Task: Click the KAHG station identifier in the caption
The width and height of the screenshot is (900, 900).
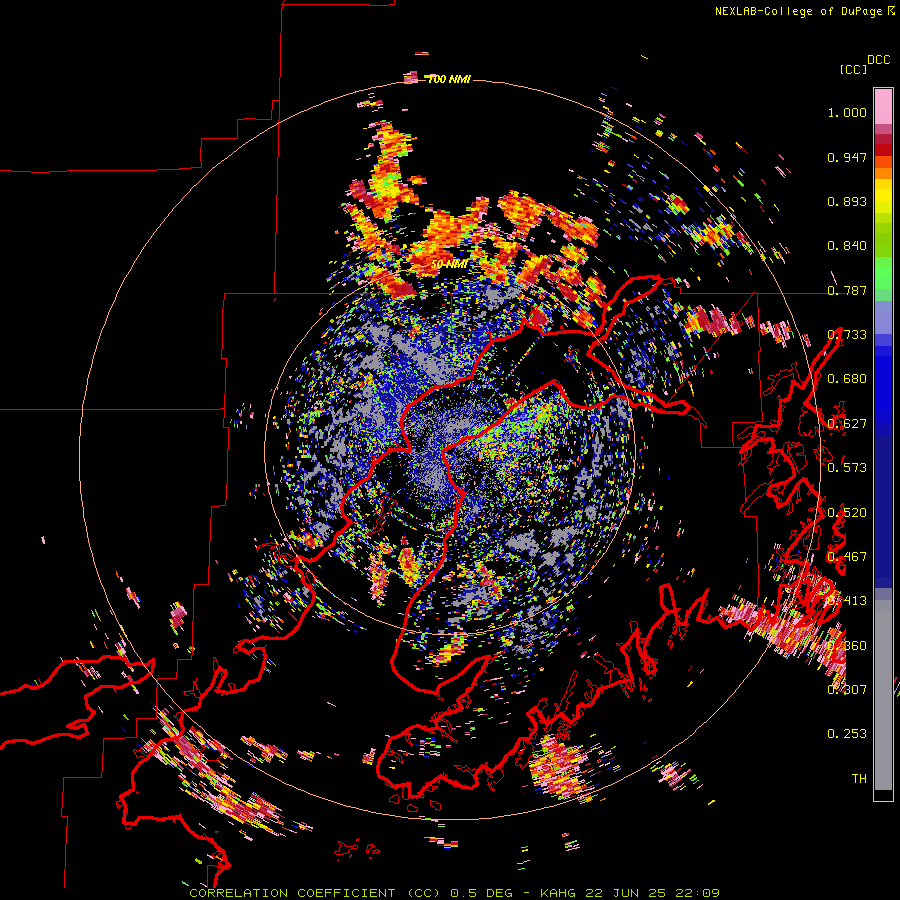Action: 557,893
